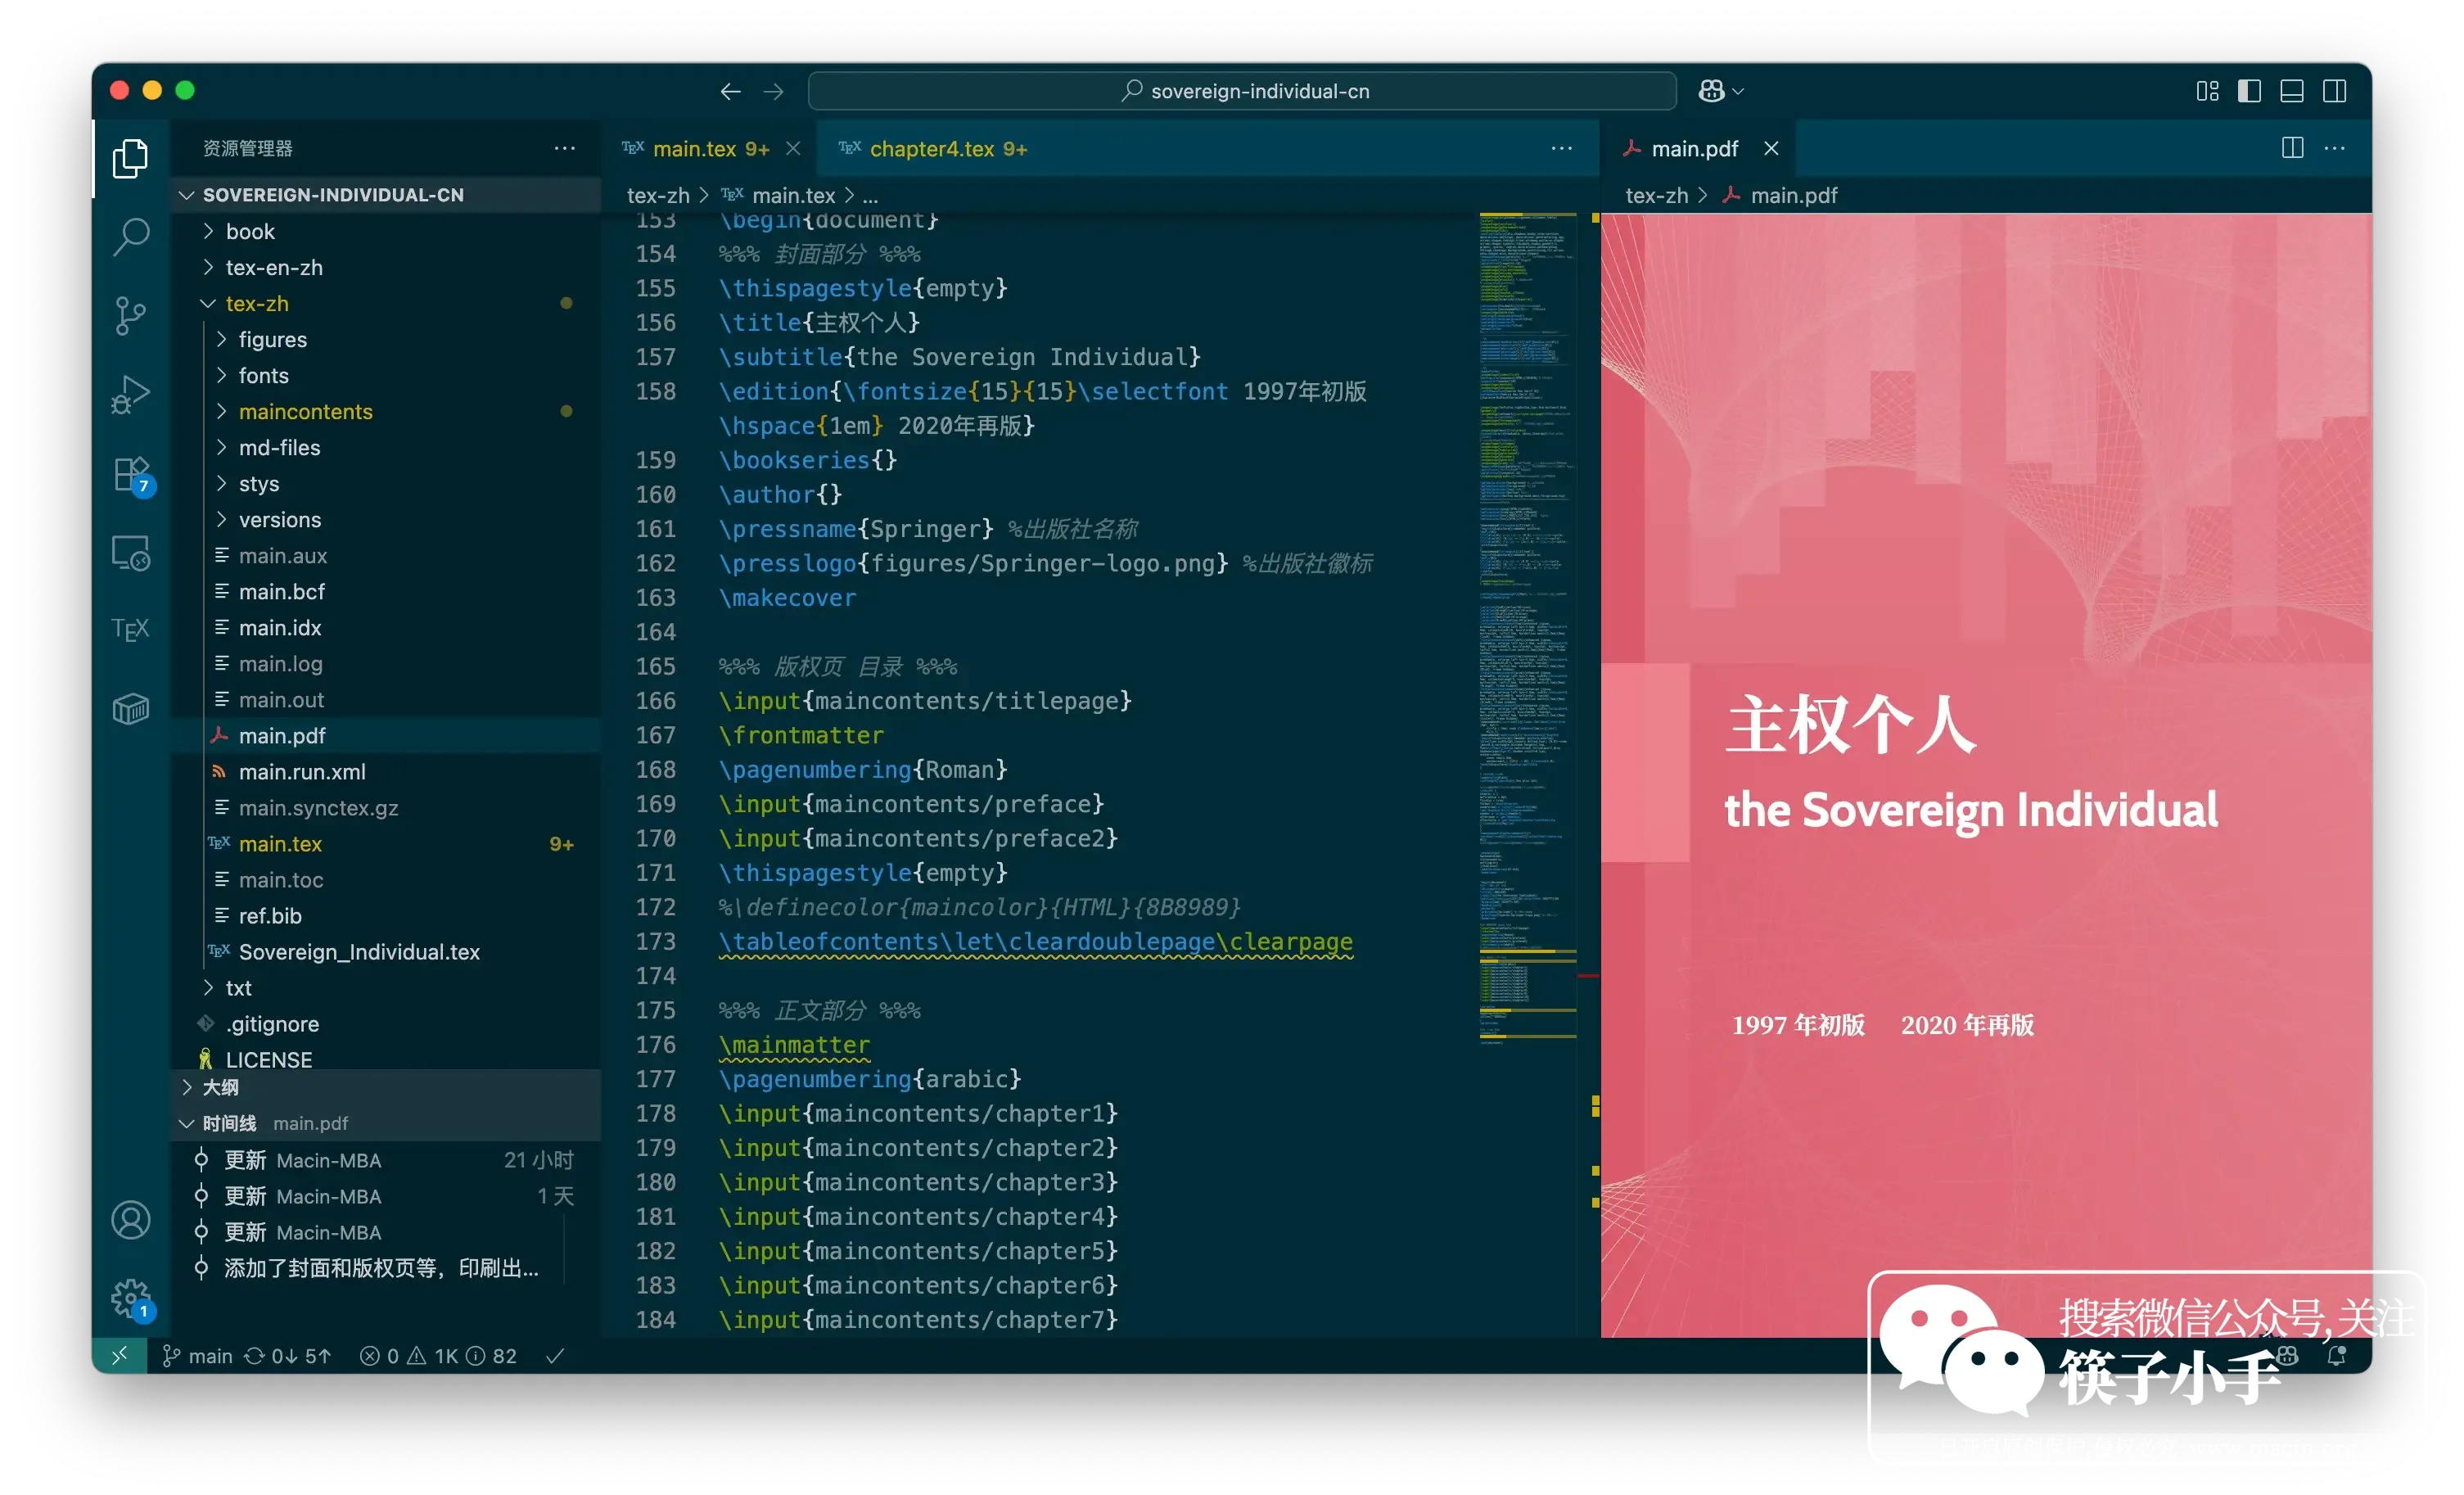Open the Extensions view with badge
Viewport: 2464px width, 1495px height.
(131, 474)
